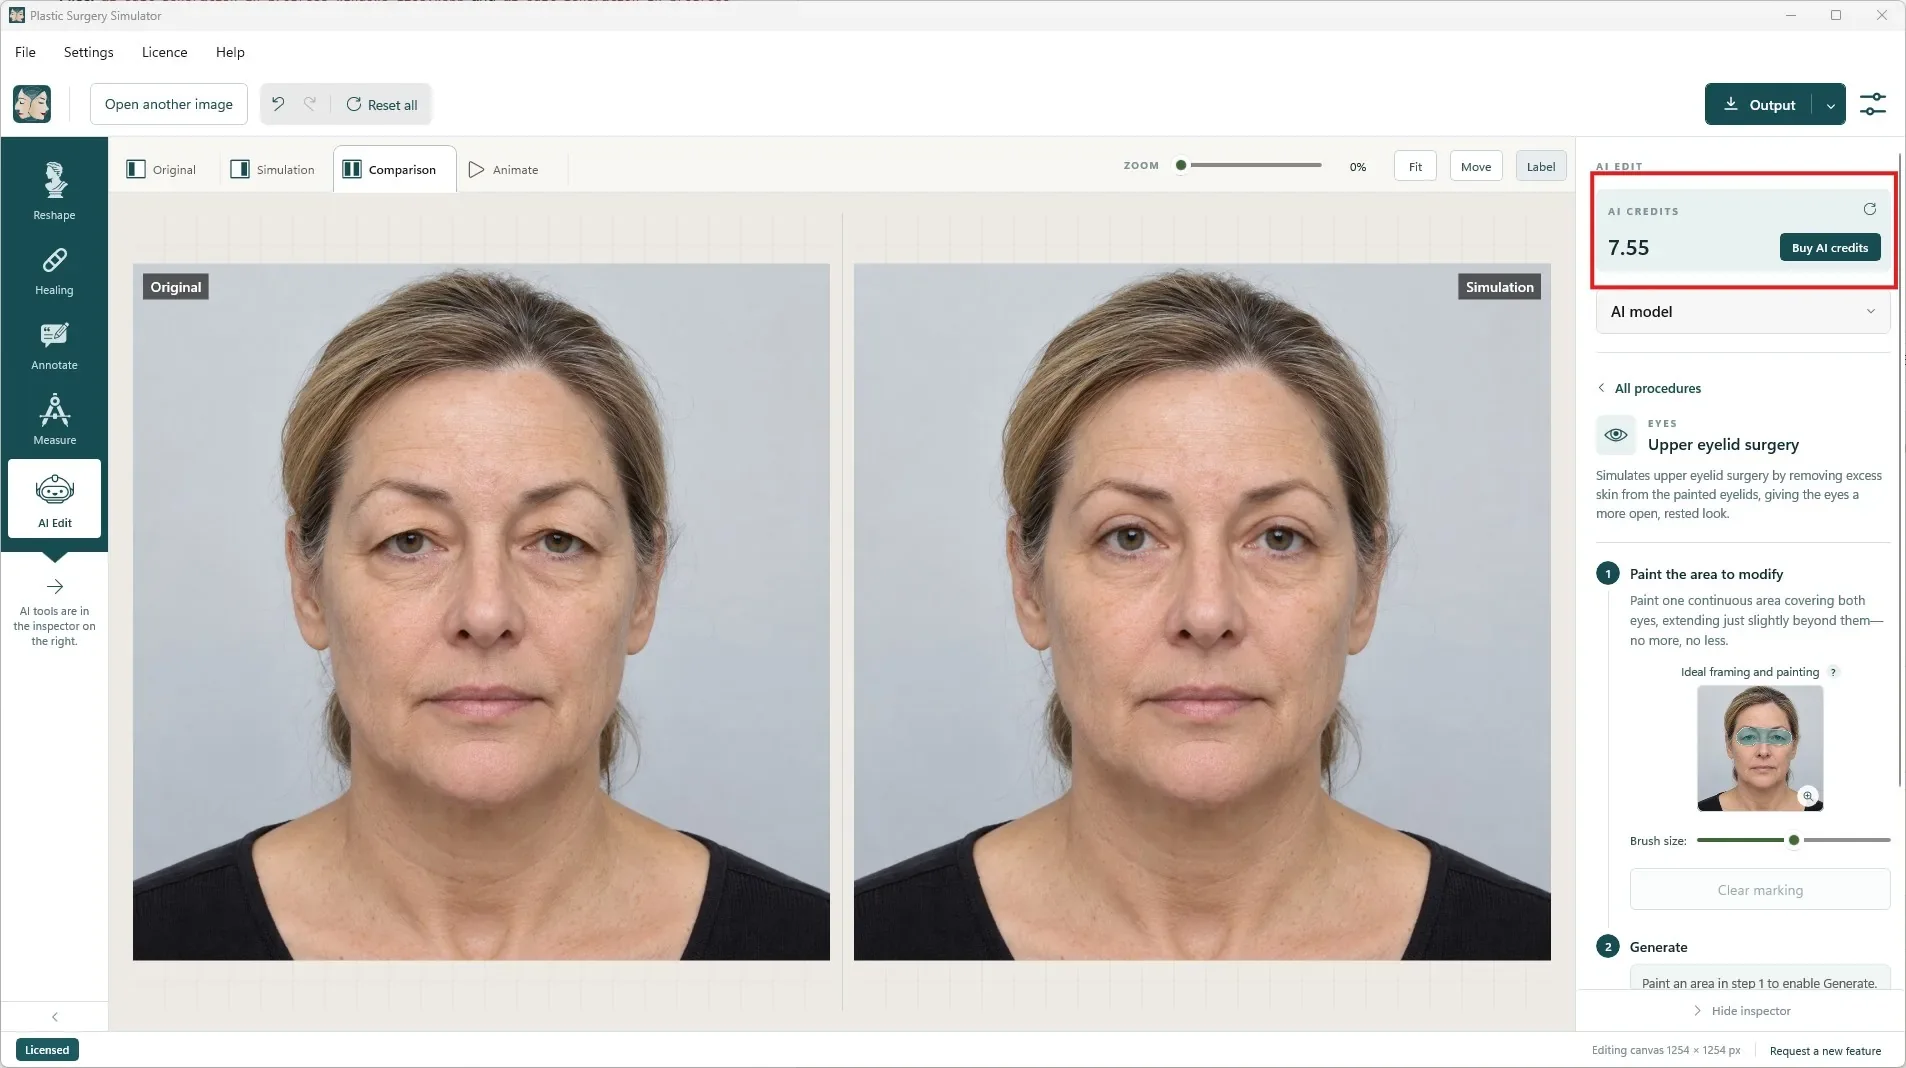Expand the AI model dropdown

(x=1742, y=312)
